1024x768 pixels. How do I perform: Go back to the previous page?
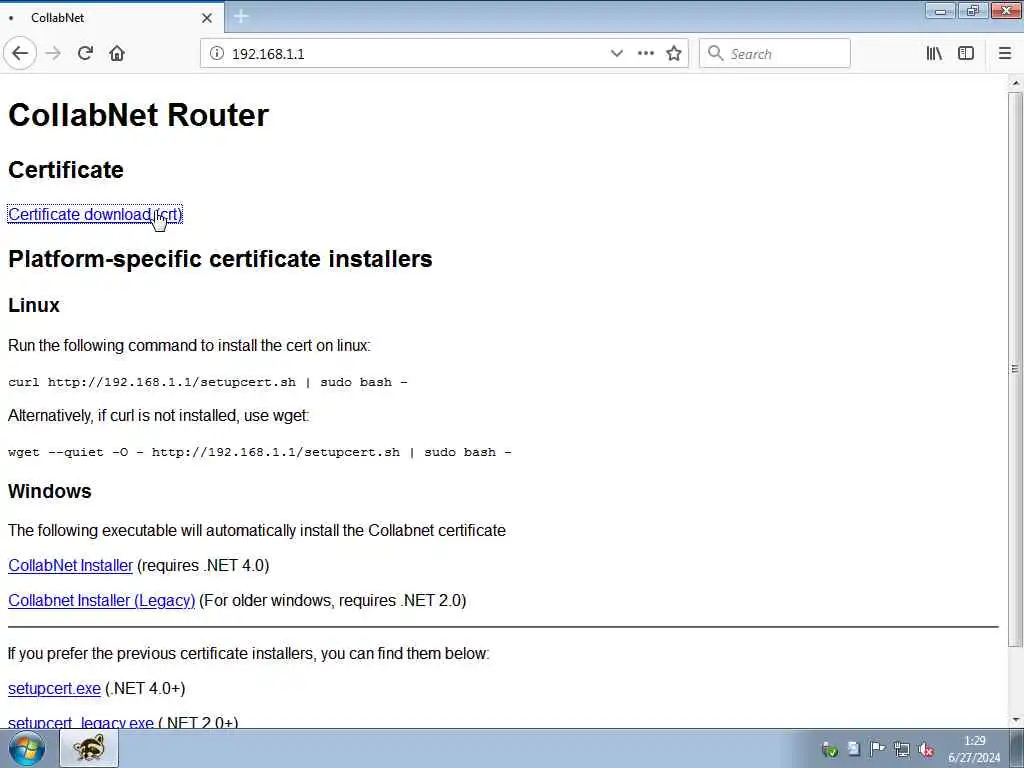tap(20, 54)
